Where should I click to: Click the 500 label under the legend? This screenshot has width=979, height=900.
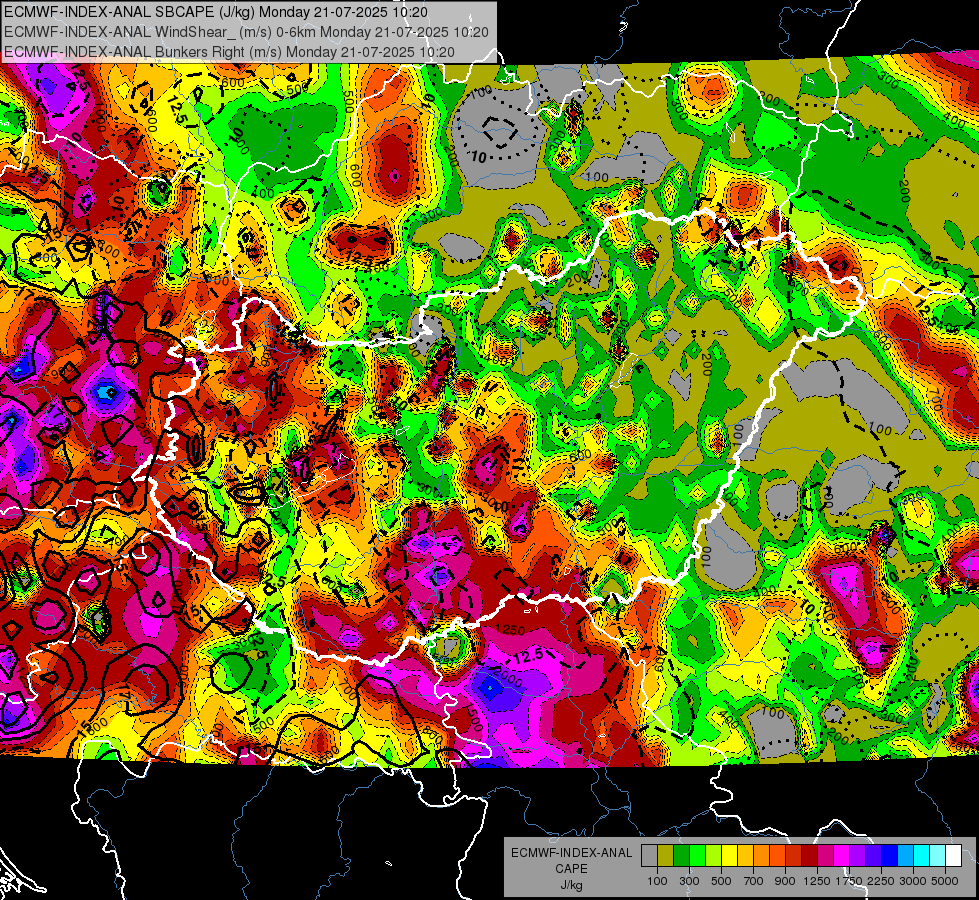[x=721, y=881]
